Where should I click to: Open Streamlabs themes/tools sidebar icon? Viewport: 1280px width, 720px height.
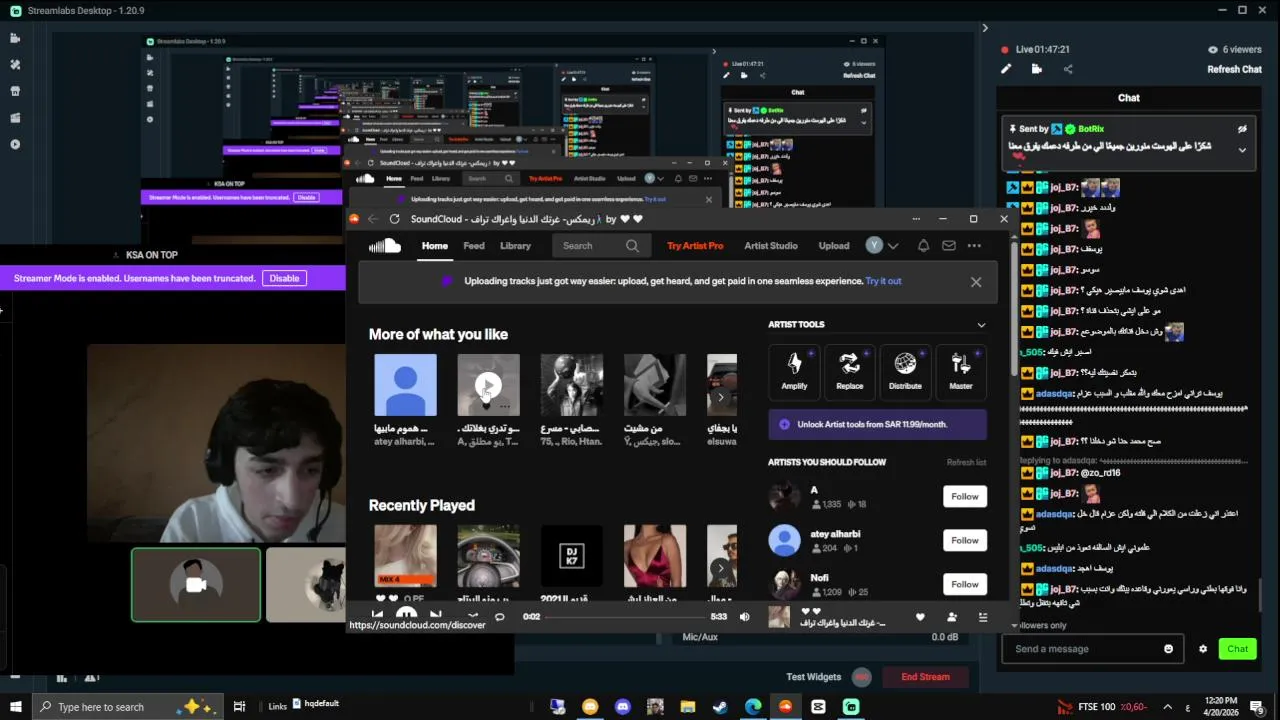click(x=15, y=64)
